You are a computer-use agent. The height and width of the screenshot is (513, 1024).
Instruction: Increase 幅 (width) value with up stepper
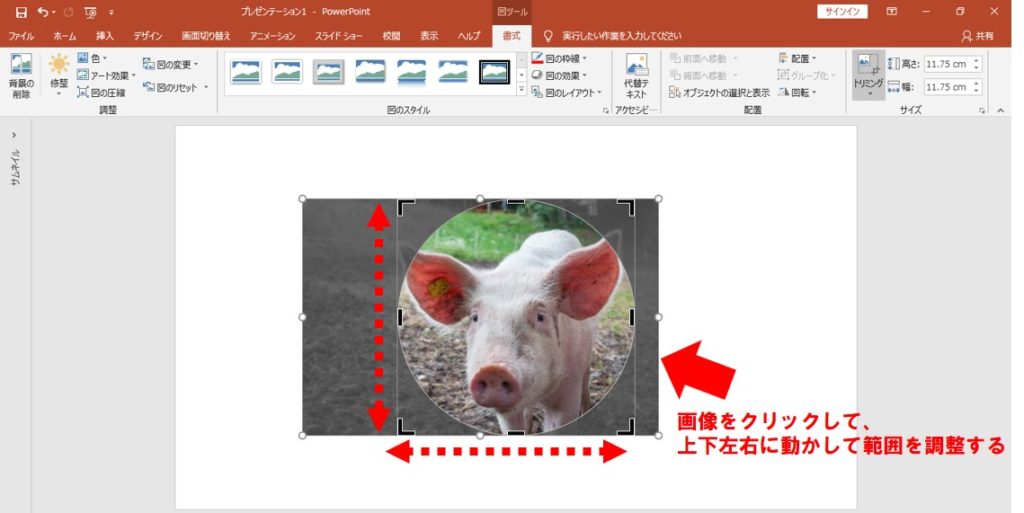[976, 83]
